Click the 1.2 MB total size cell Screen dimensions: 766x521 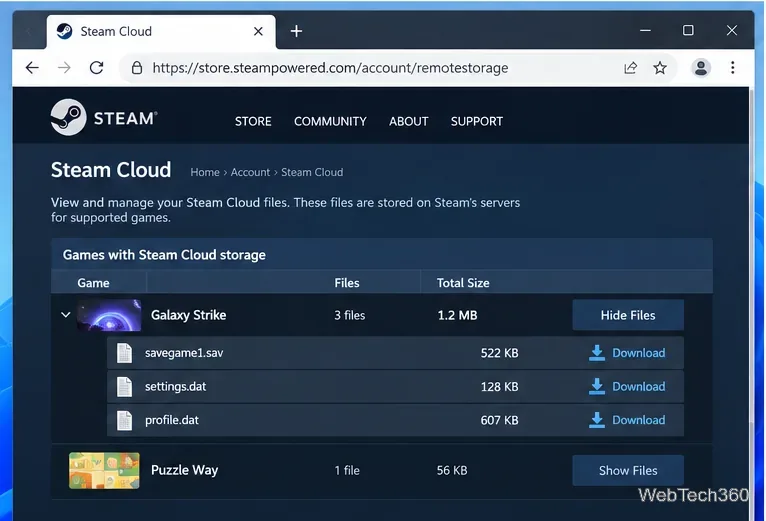tap(457, 315)
